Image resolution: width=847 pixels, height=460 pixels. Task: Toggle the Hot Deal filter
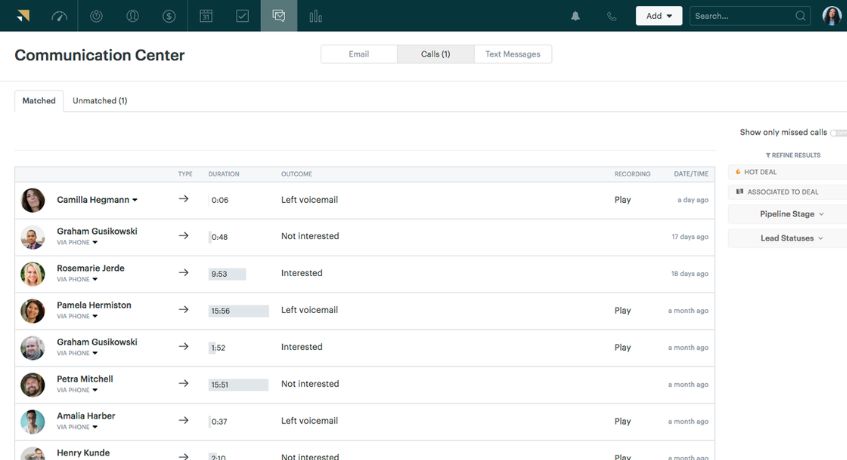[787, 172]
